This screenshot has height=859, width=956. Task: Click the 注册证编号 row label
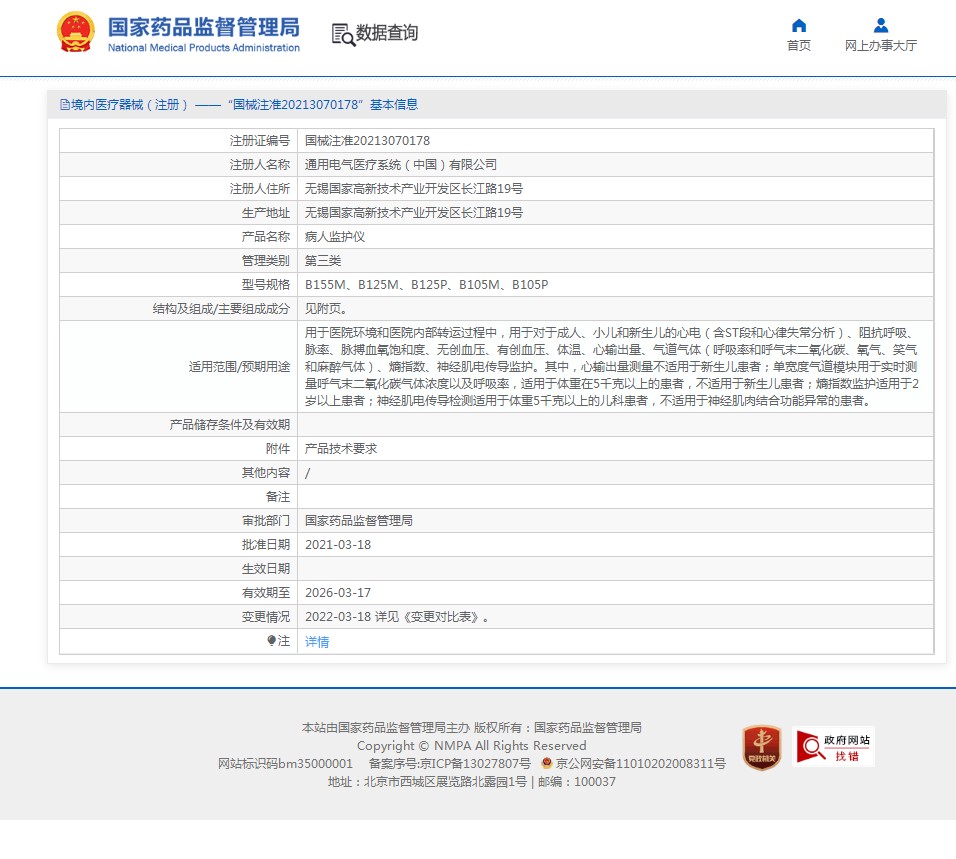click(260, 141)
